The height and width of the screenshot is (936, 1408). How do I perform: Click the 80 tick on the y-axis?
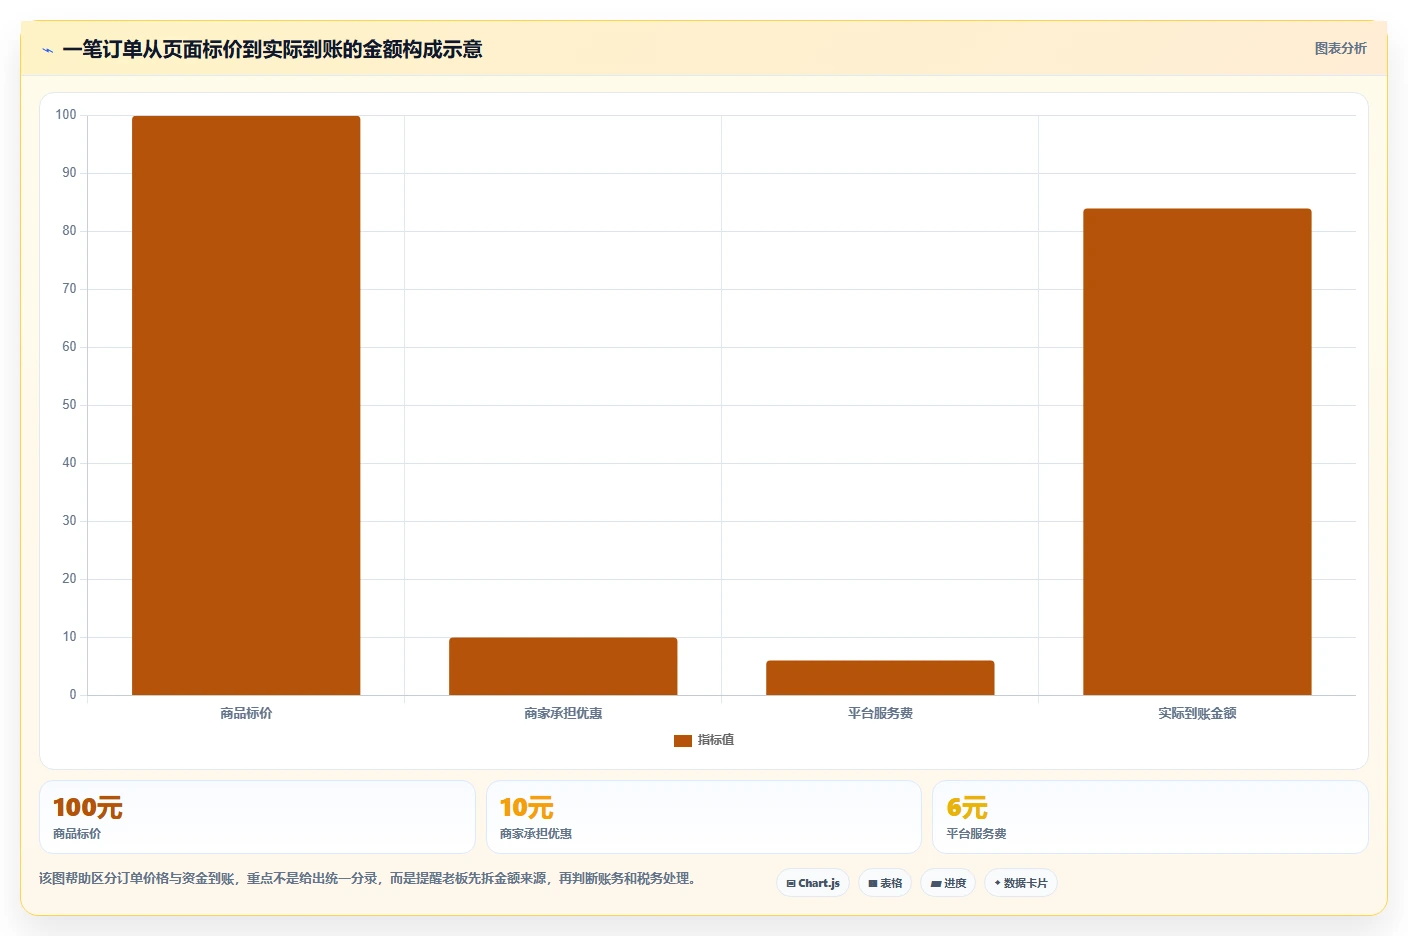69,231
